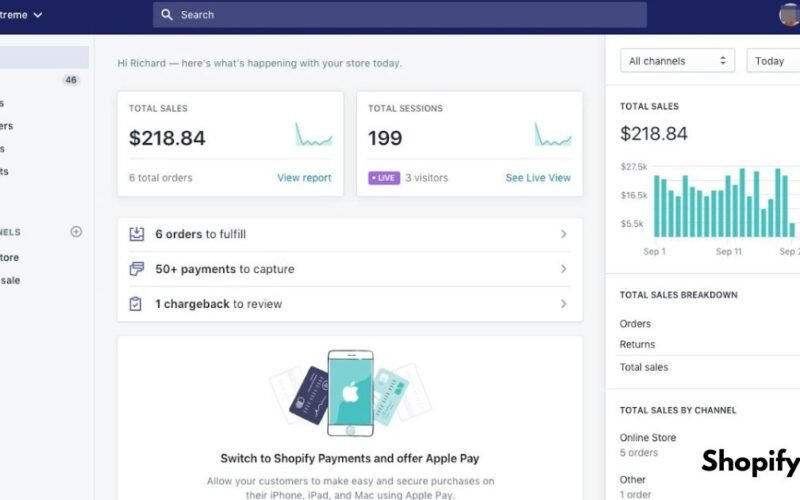
Task: Click the 199 total sessions value
Action: (x=385, y=138)
